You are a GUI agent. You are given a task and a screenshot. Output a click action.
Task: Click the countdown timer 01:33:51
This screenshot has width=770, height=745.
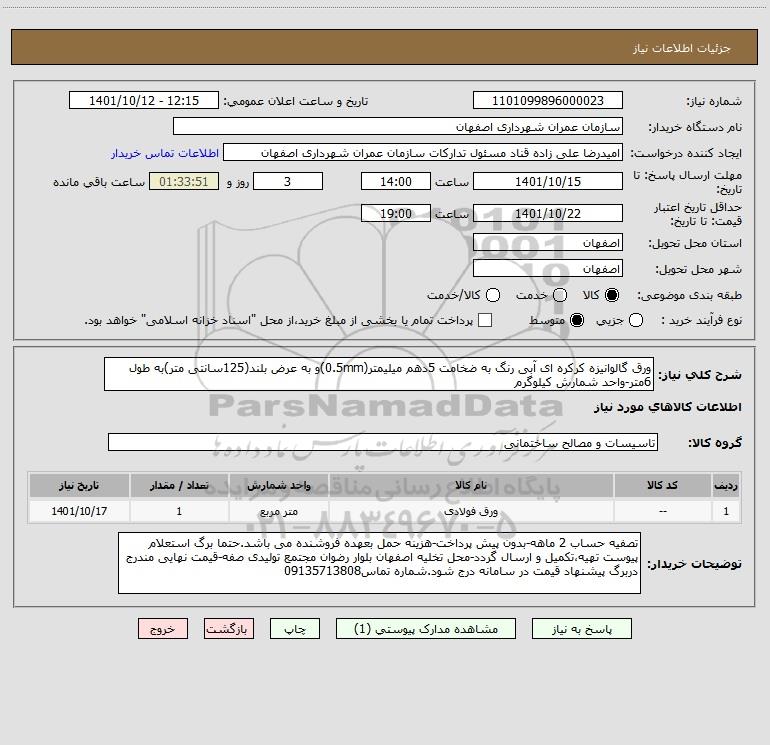coord(184,181)
